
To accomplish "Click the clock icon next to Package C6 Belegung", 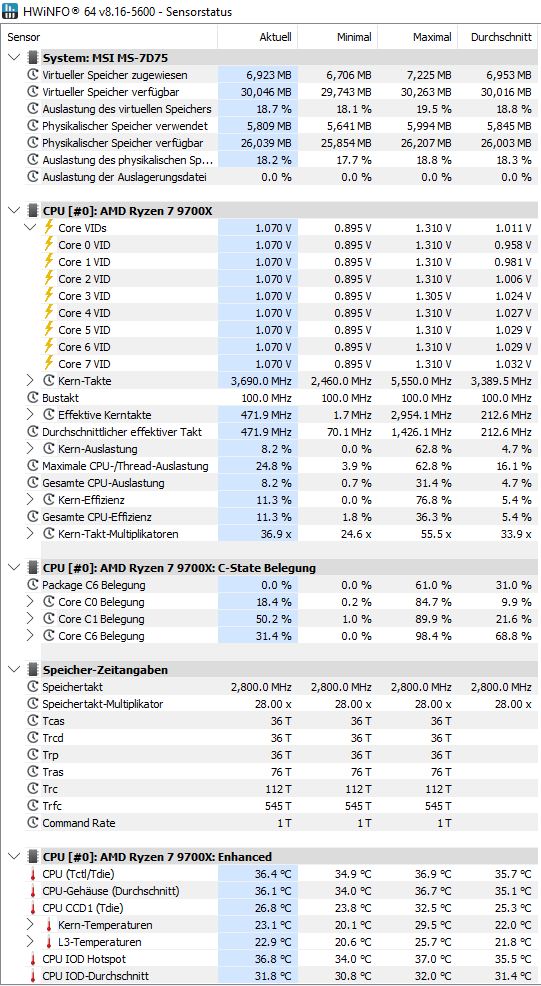I will coord(33,585).
